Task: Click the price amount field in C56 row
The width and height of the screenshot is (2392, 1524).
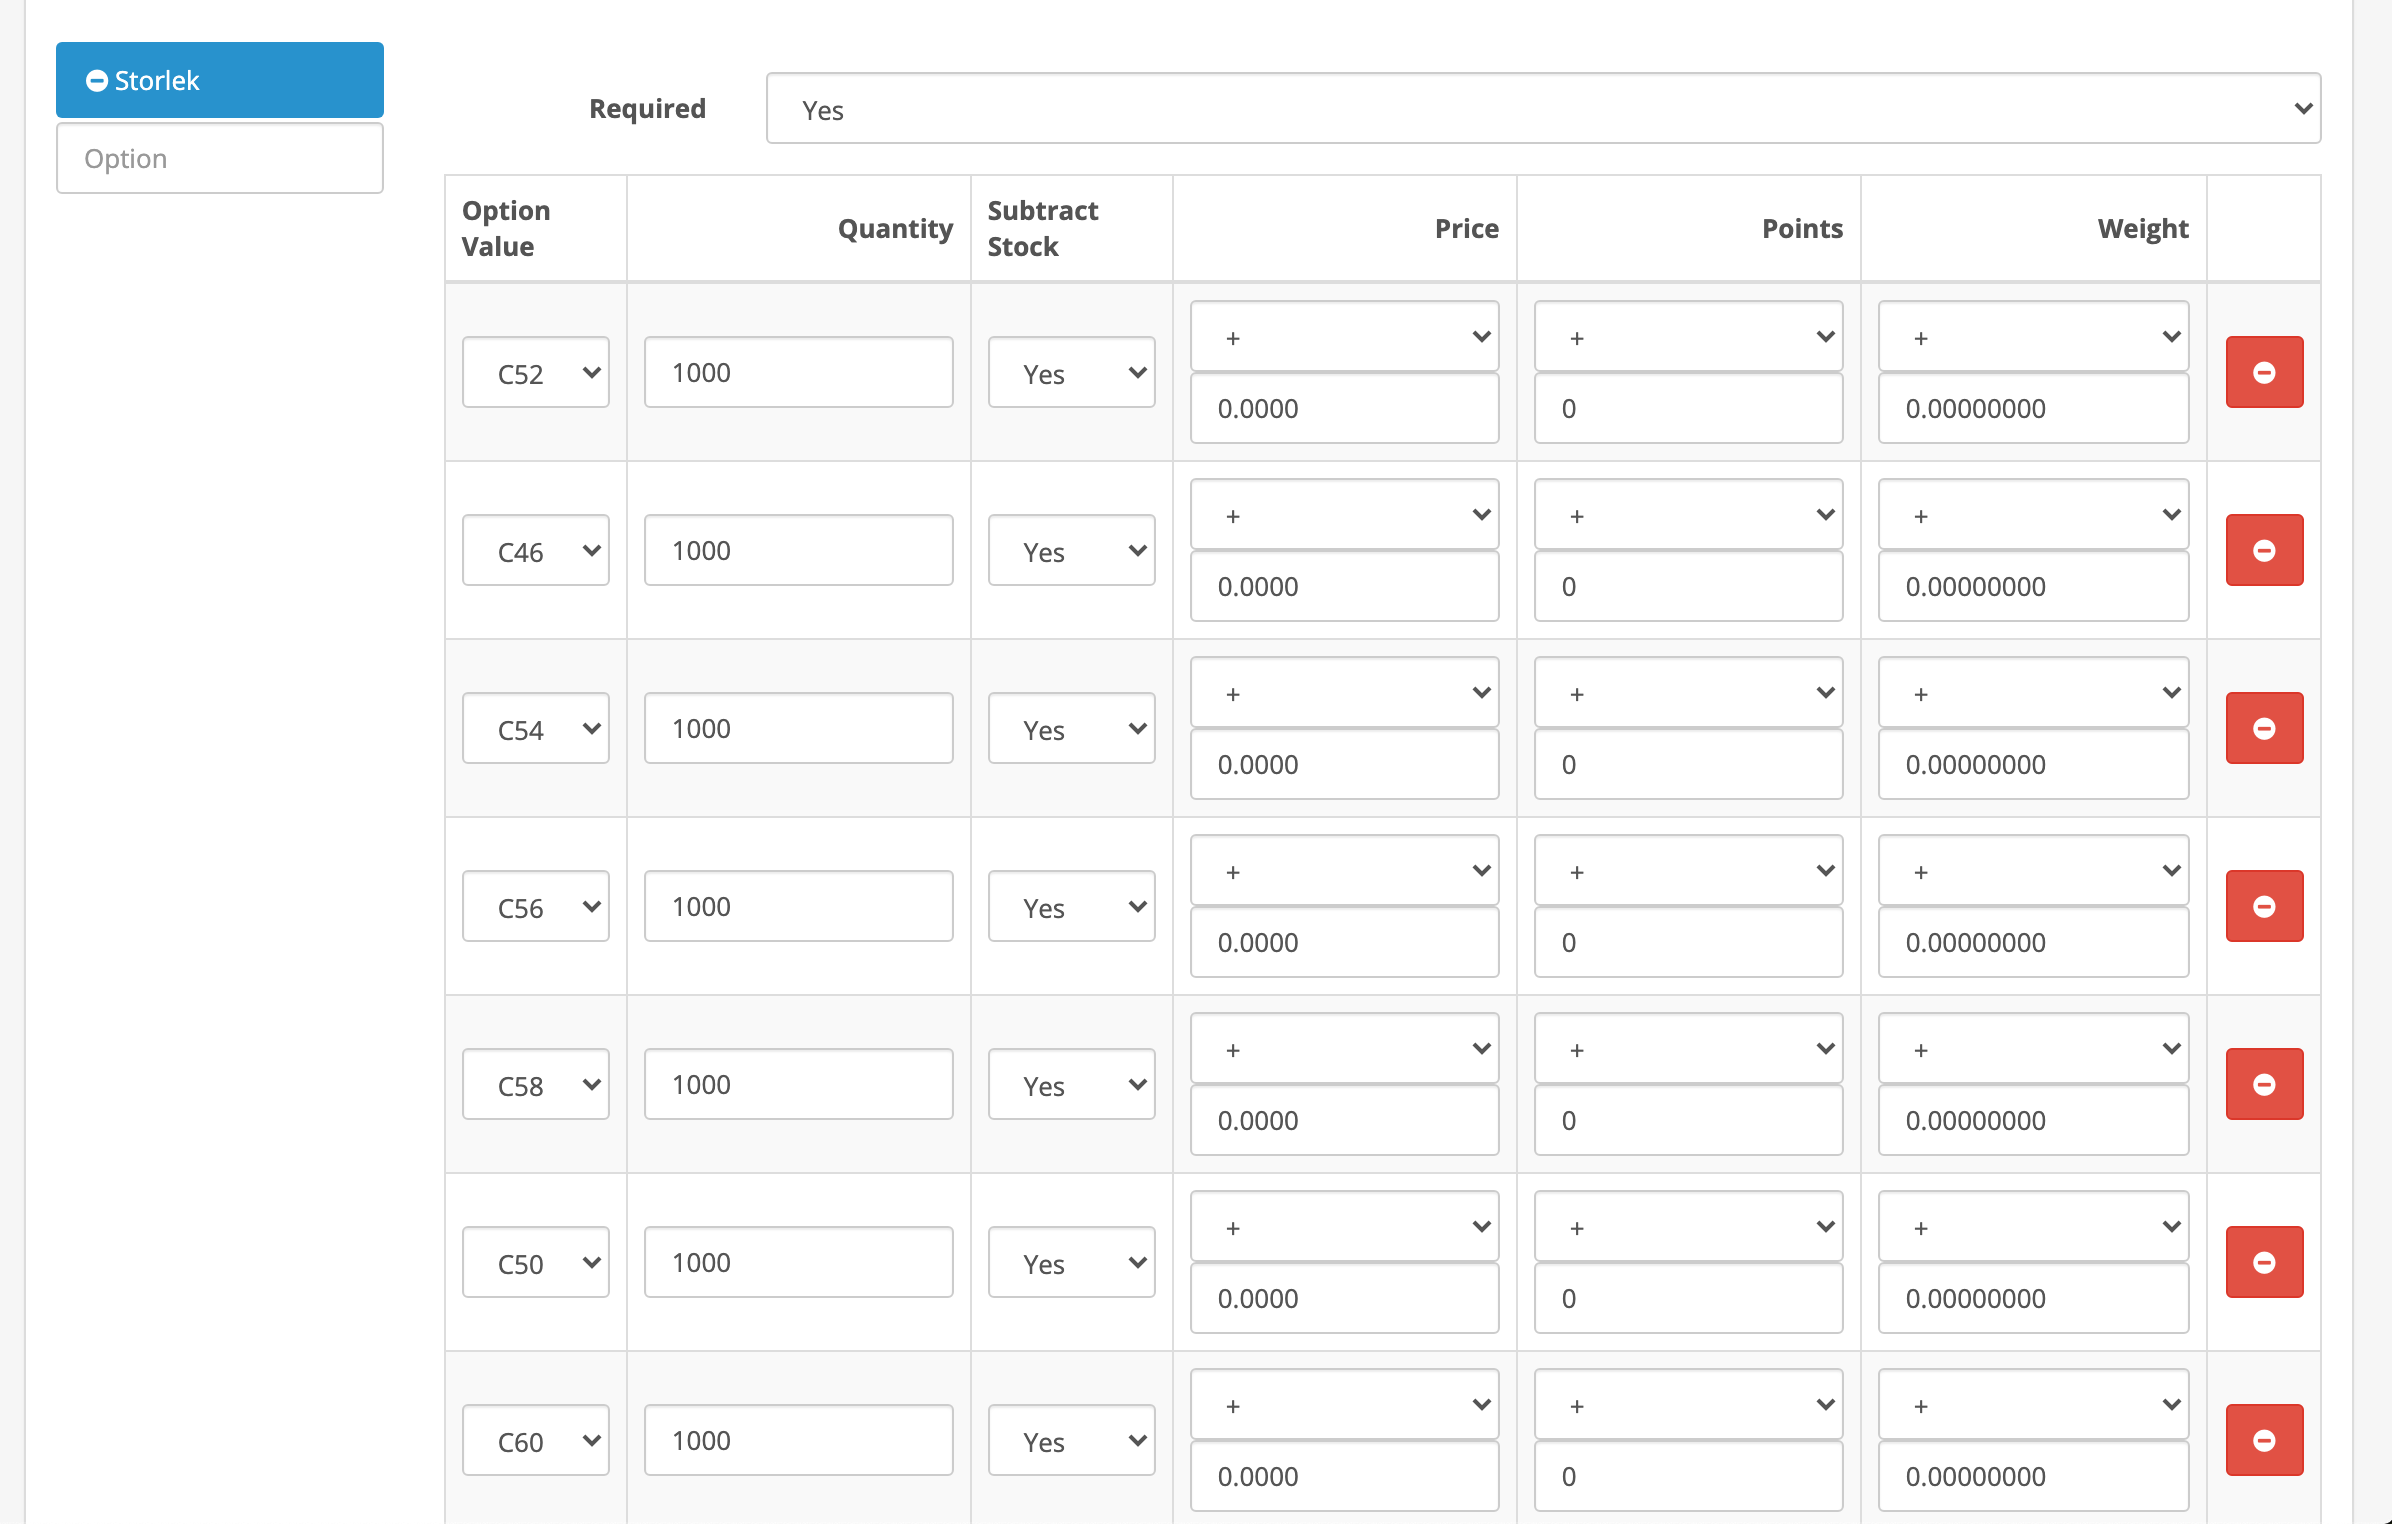Action: (1345, 942)
